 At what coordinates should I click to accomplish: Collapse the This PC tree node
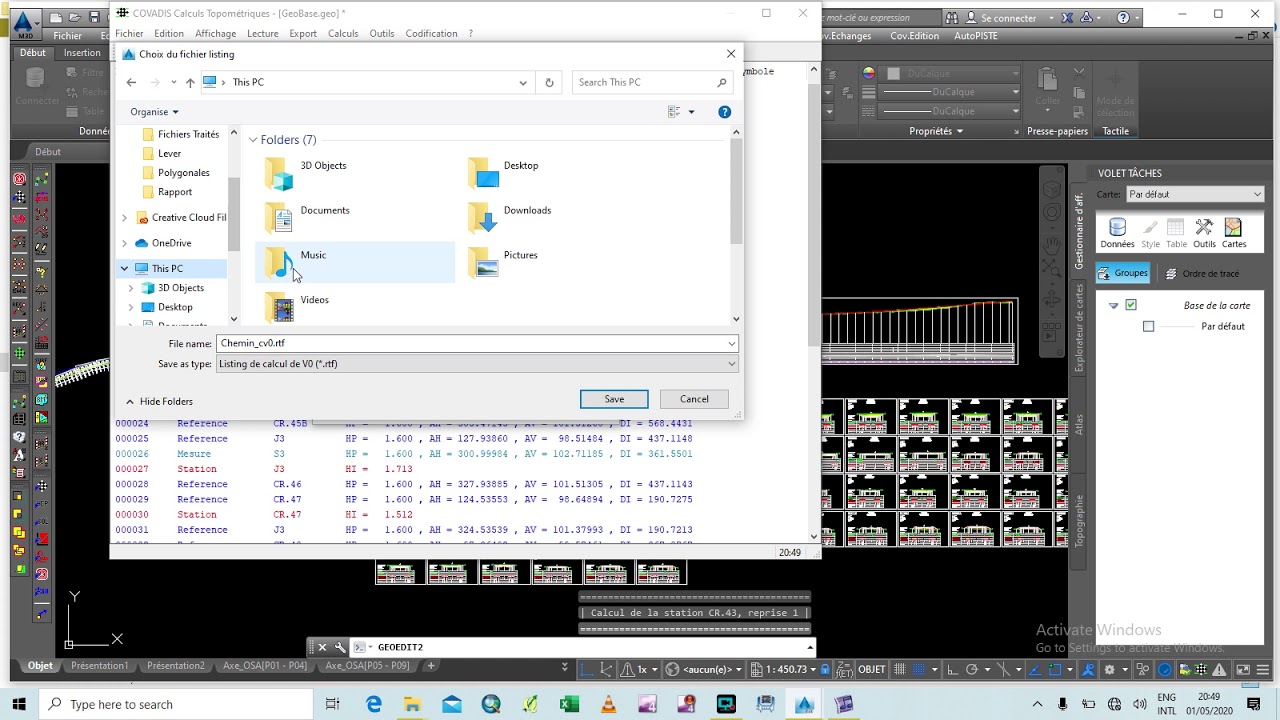(x=124, y=268)
